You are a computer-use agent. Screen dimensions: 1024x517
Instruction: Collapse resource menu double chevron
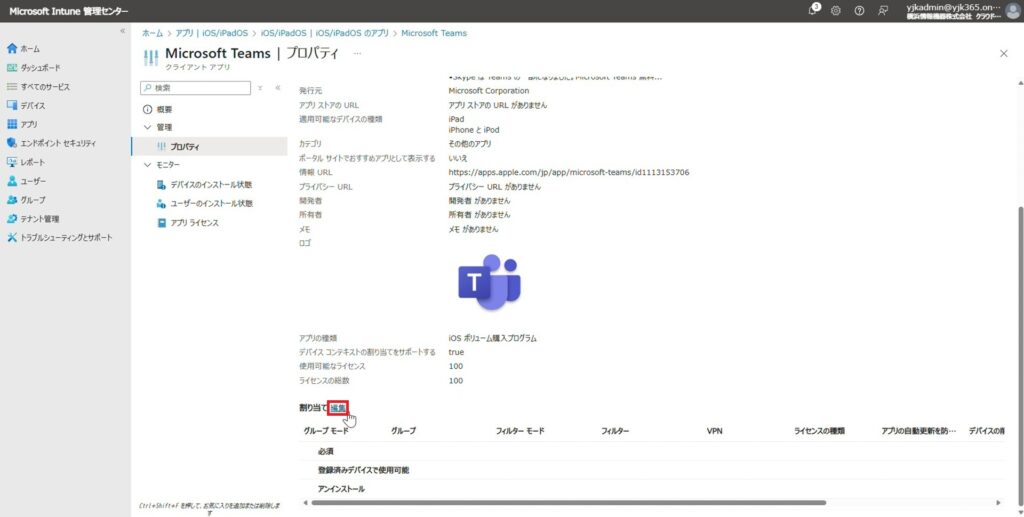point(278,87)
